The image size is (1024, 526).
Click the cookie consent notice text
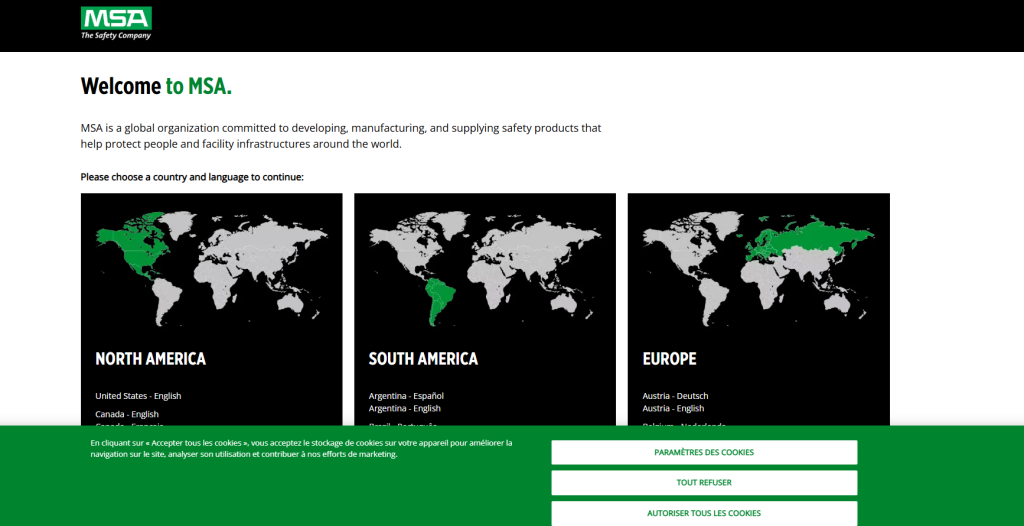[x=300, y=448]
